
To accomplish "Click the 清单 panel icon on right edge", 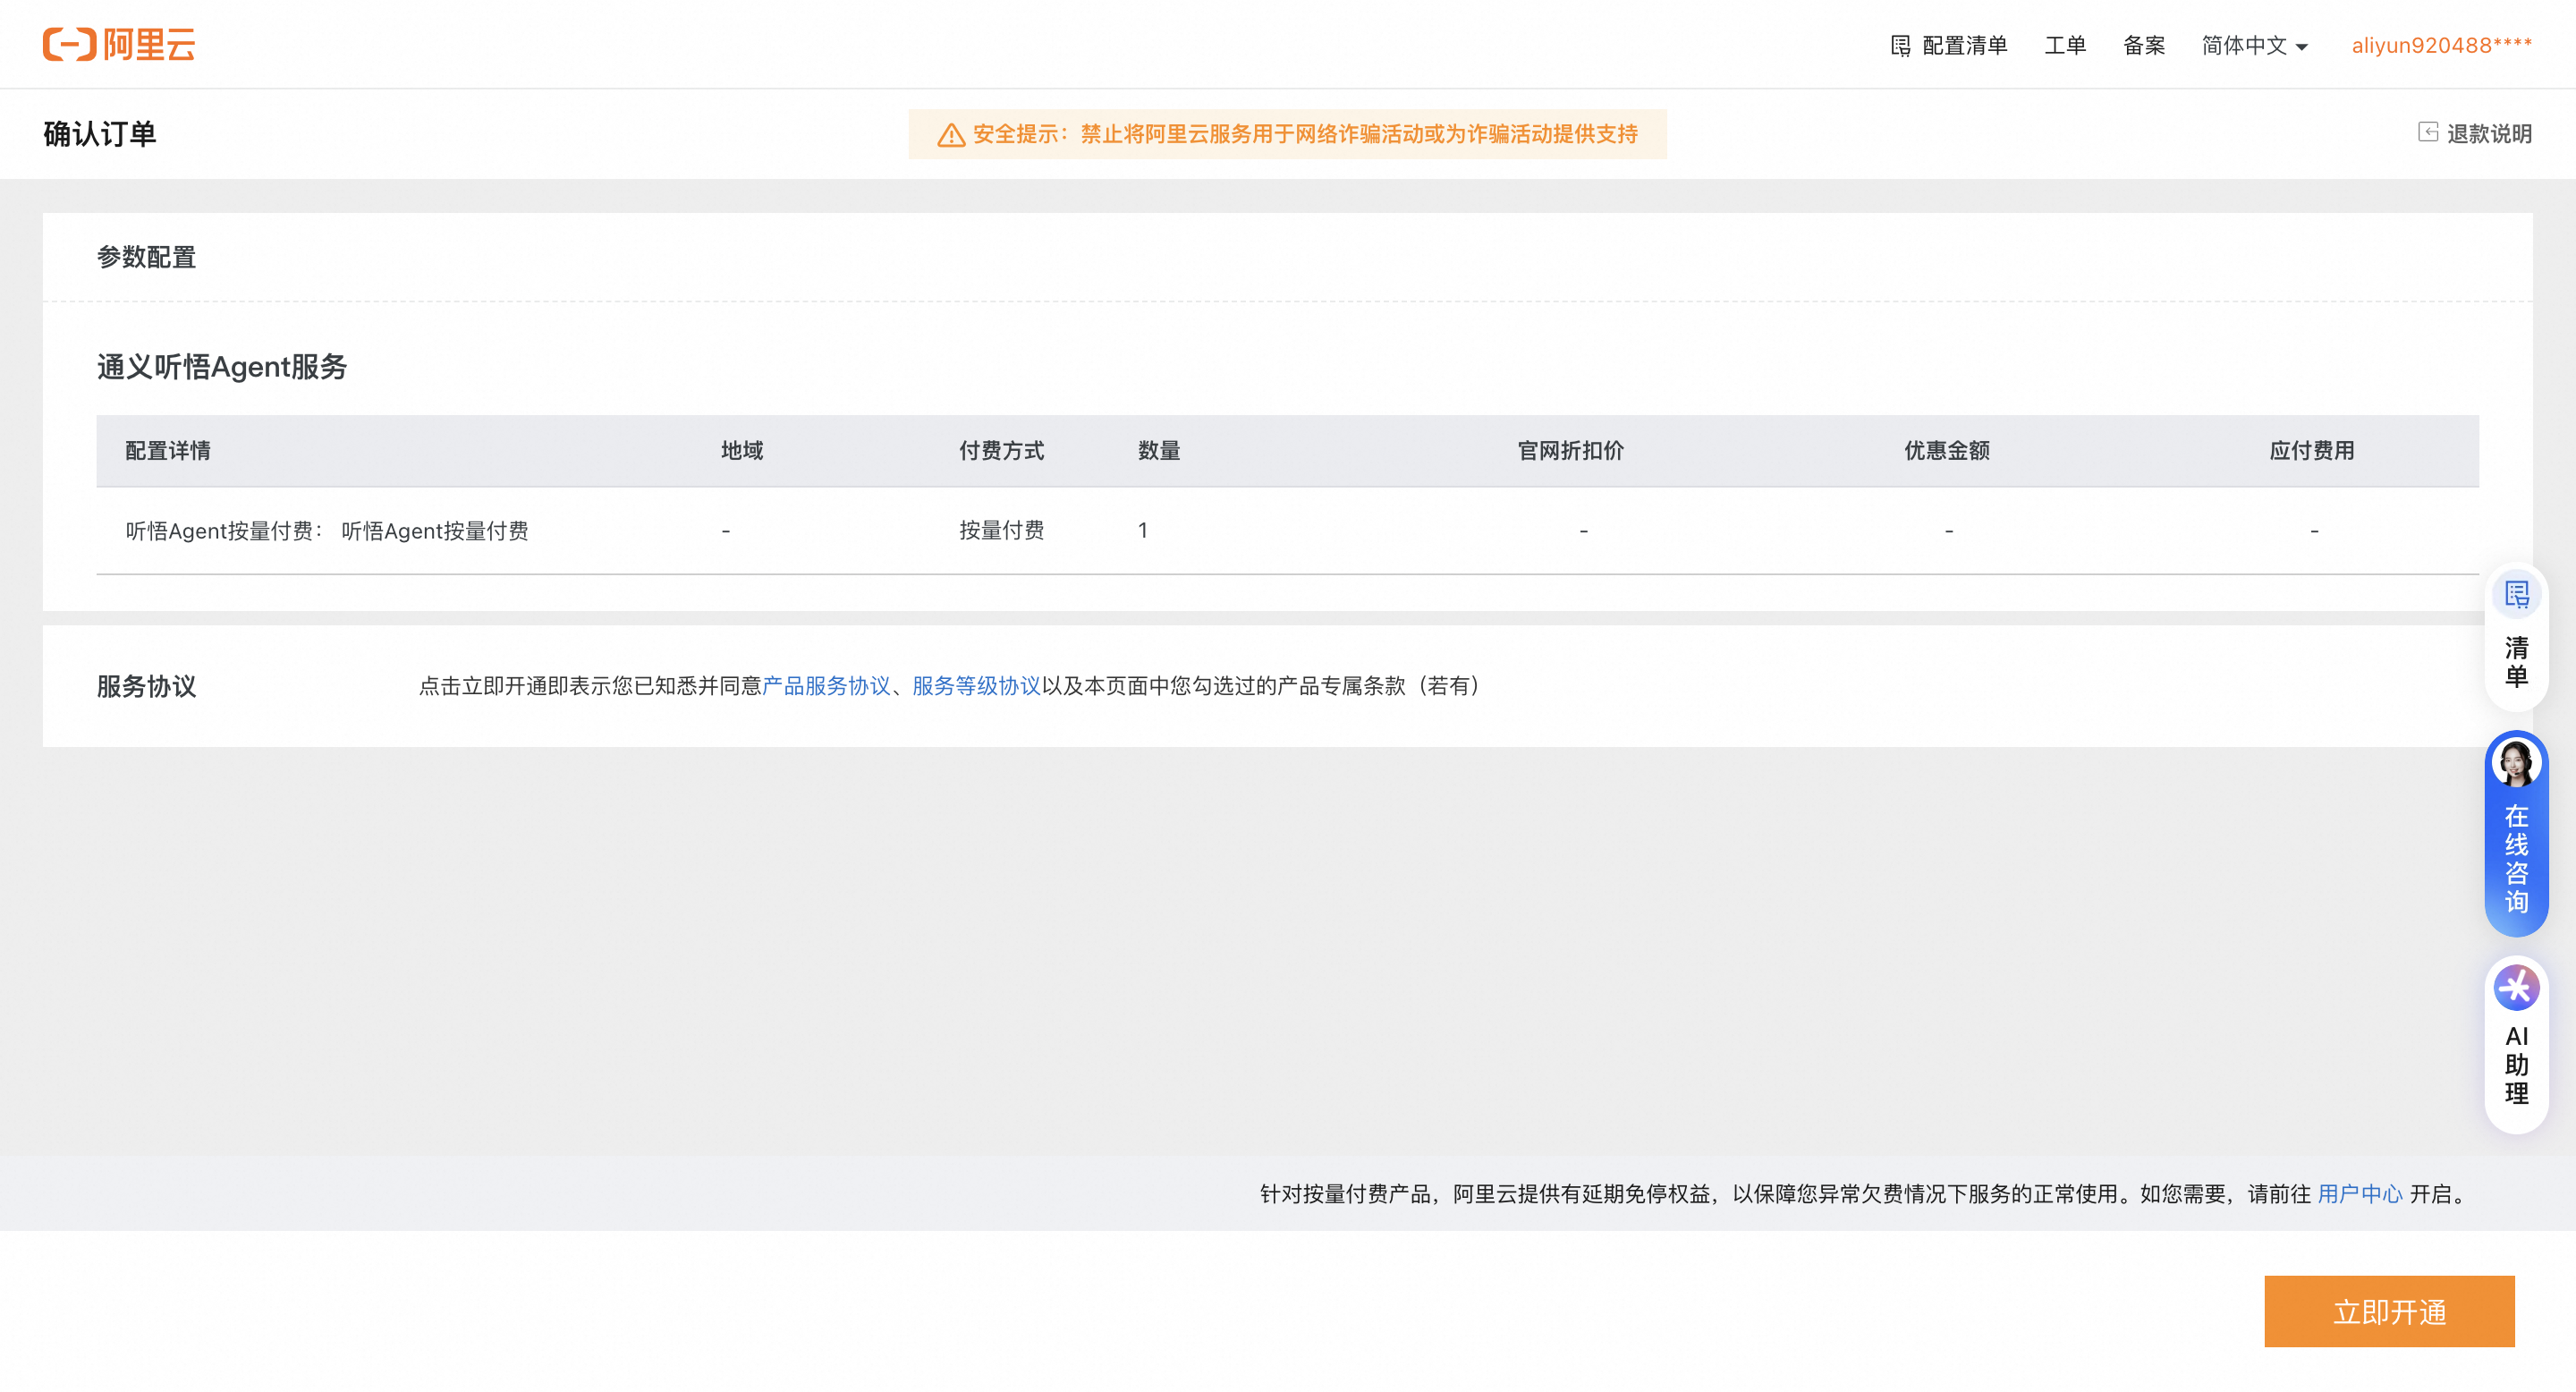I will click(2516, 594).
